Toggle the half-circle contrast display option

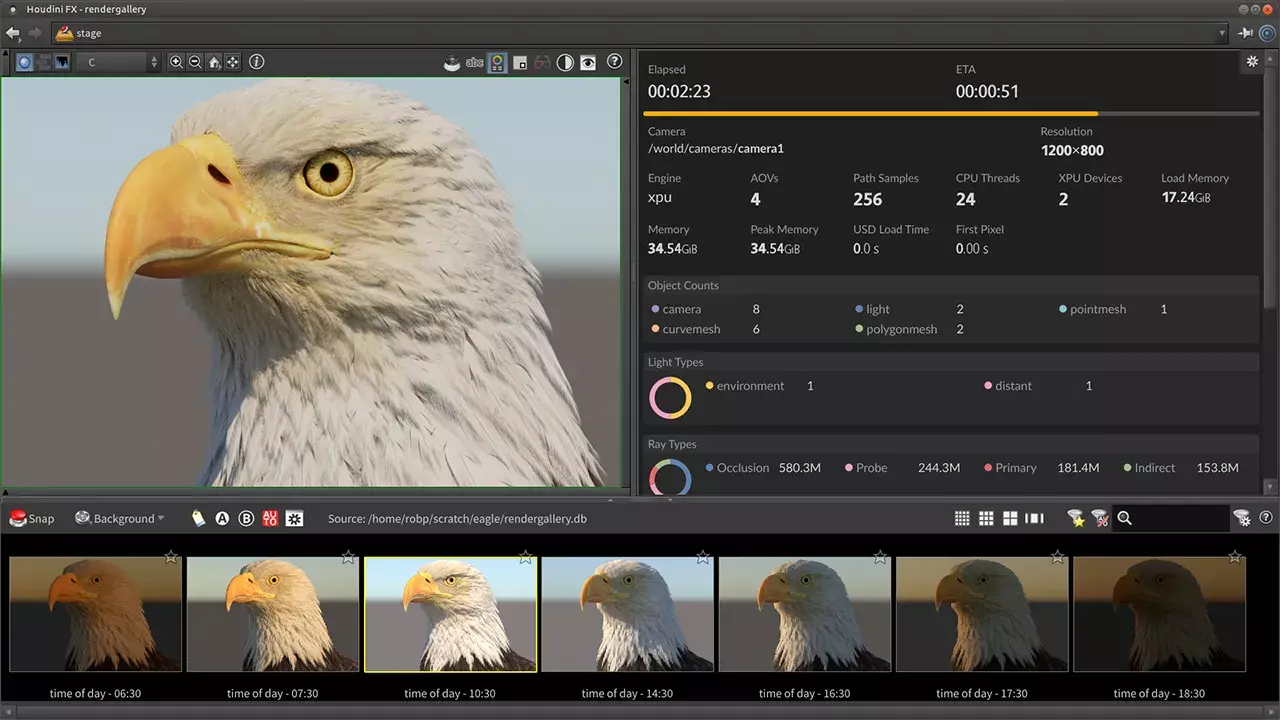(565, 62)
